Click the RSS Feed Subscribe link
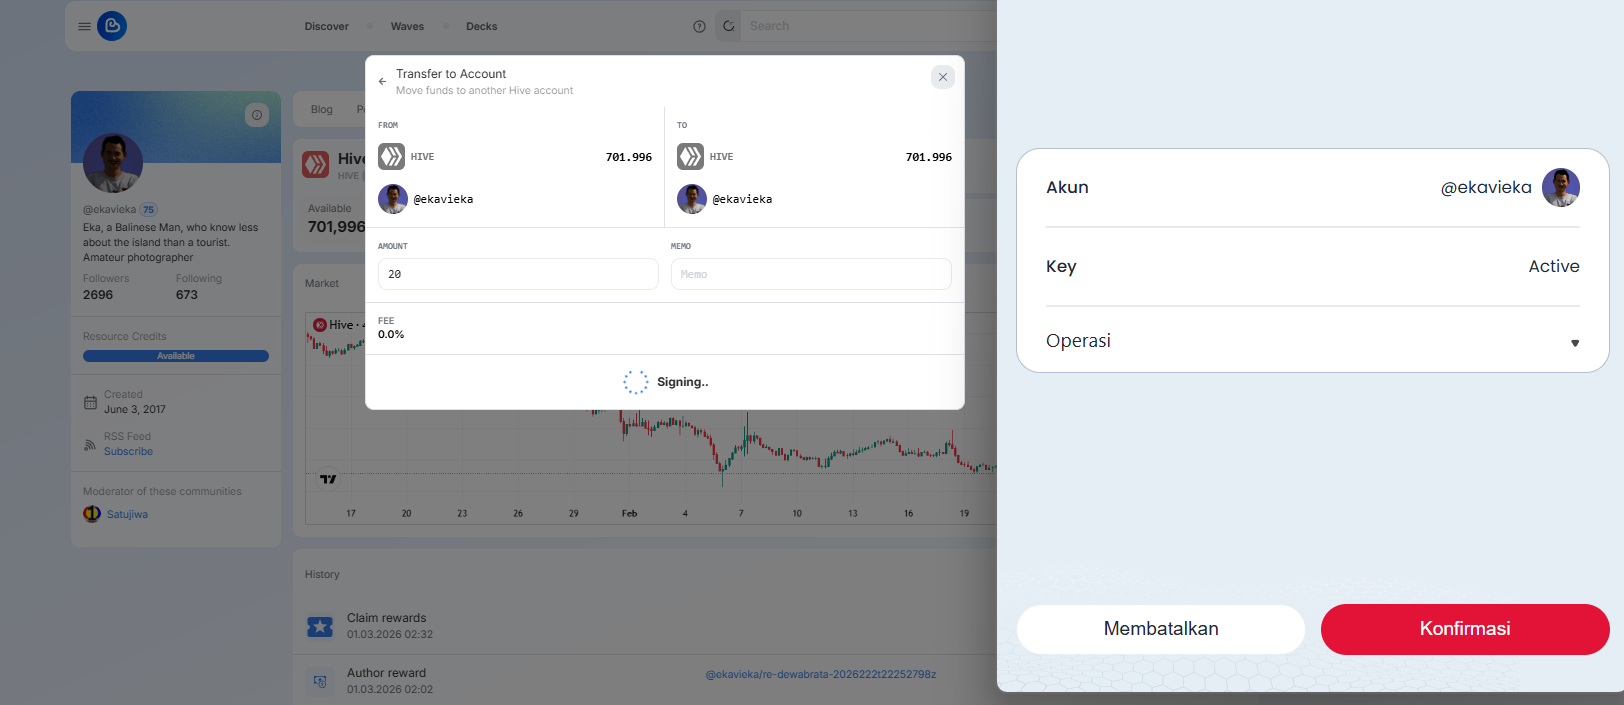 128,452
